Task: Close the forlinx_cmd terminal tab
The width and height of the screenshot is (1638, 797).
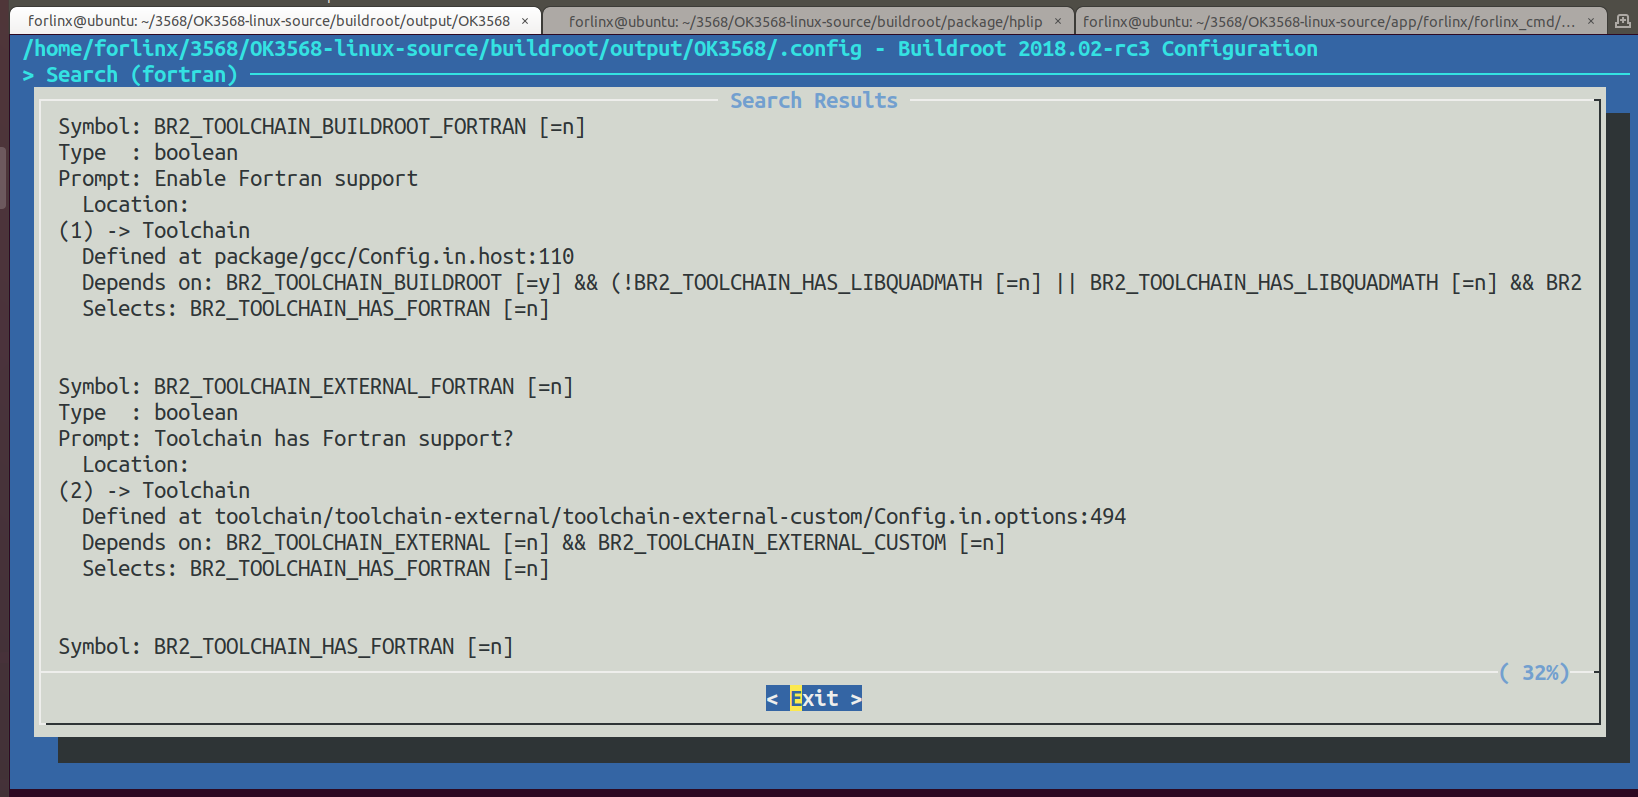Action: (1591, 21)
